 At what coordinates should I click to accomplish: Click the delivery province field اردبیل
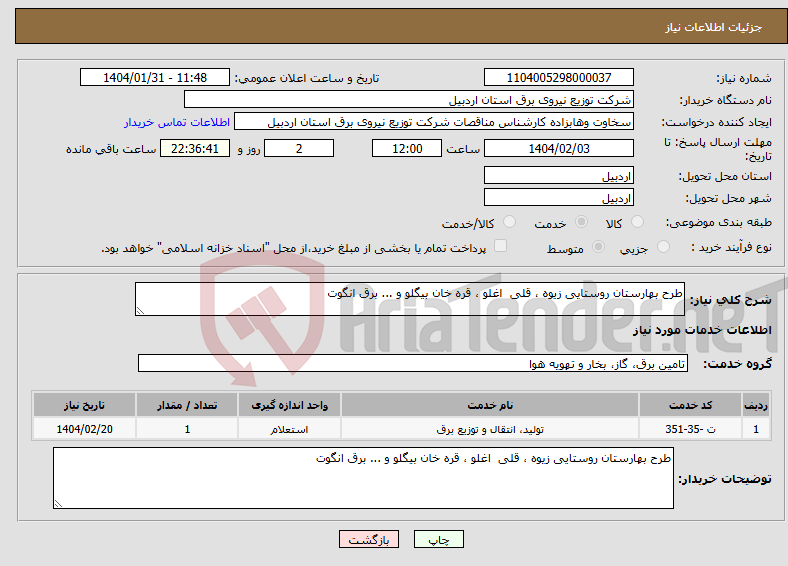pyautogui.click(x=559, y=175)
